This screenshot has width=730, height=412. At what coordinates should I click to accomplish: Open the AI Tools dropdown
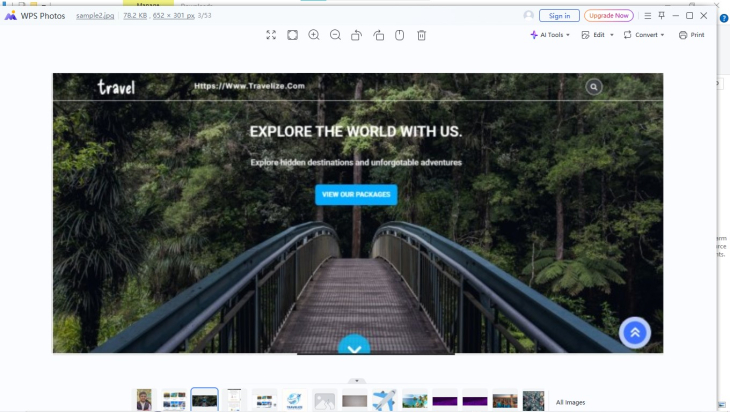[x=550, y=35]
